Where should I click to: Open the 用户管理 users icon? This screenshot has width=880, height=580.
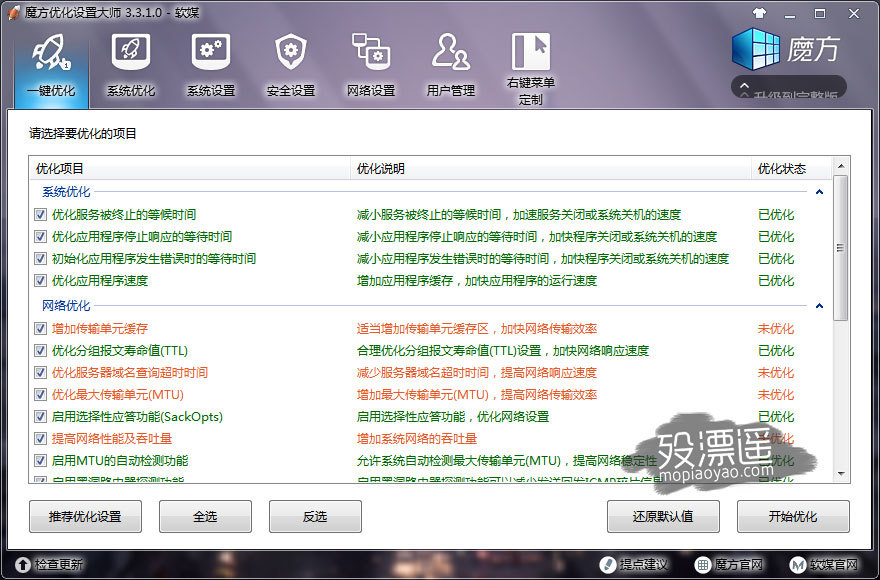[451, 52]
